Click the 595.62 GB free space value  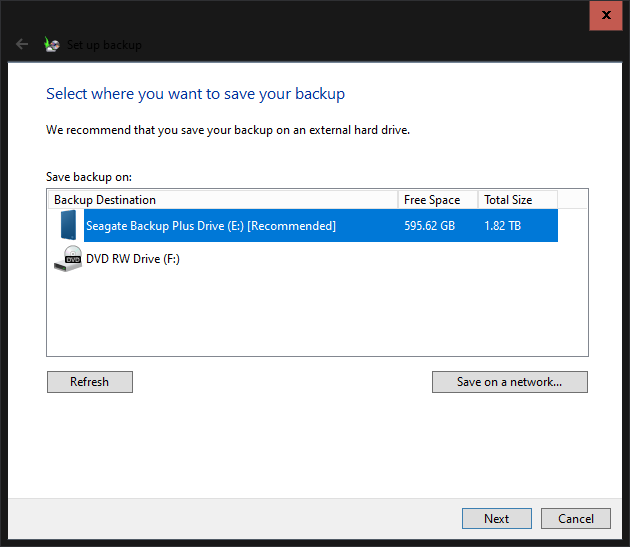[429, 226]
